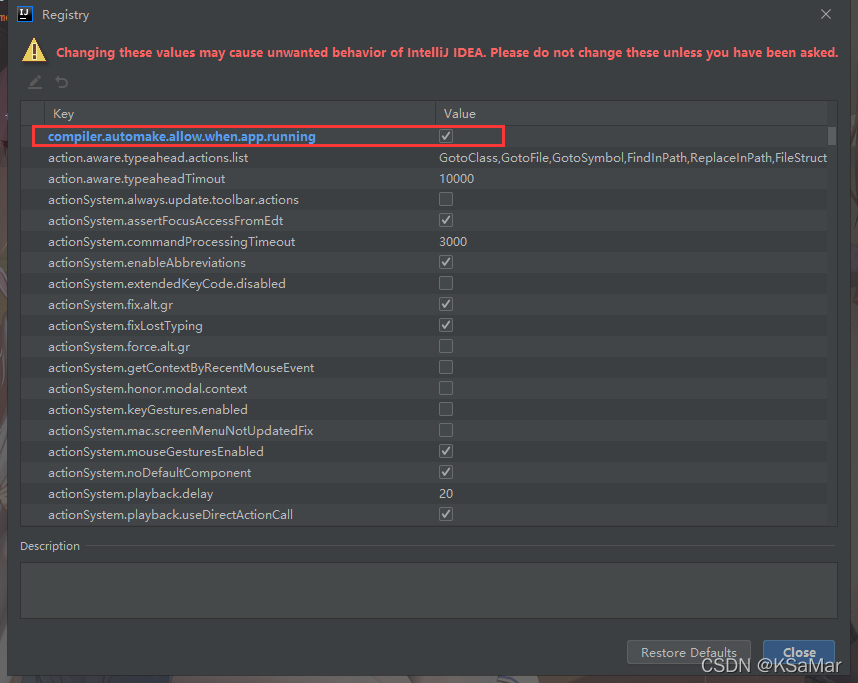The width and height of the screenshot is (858, 683).
Task: Click the IntelliJ logo in the Registry title bar
Action: pos(25,14)
